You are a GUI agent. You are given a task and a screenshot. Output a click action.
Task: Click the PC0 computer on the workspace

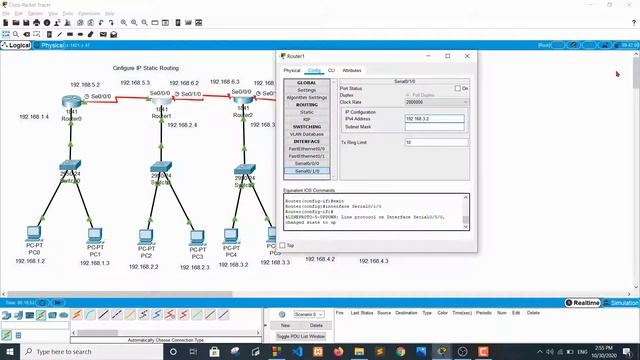(33, 234)
